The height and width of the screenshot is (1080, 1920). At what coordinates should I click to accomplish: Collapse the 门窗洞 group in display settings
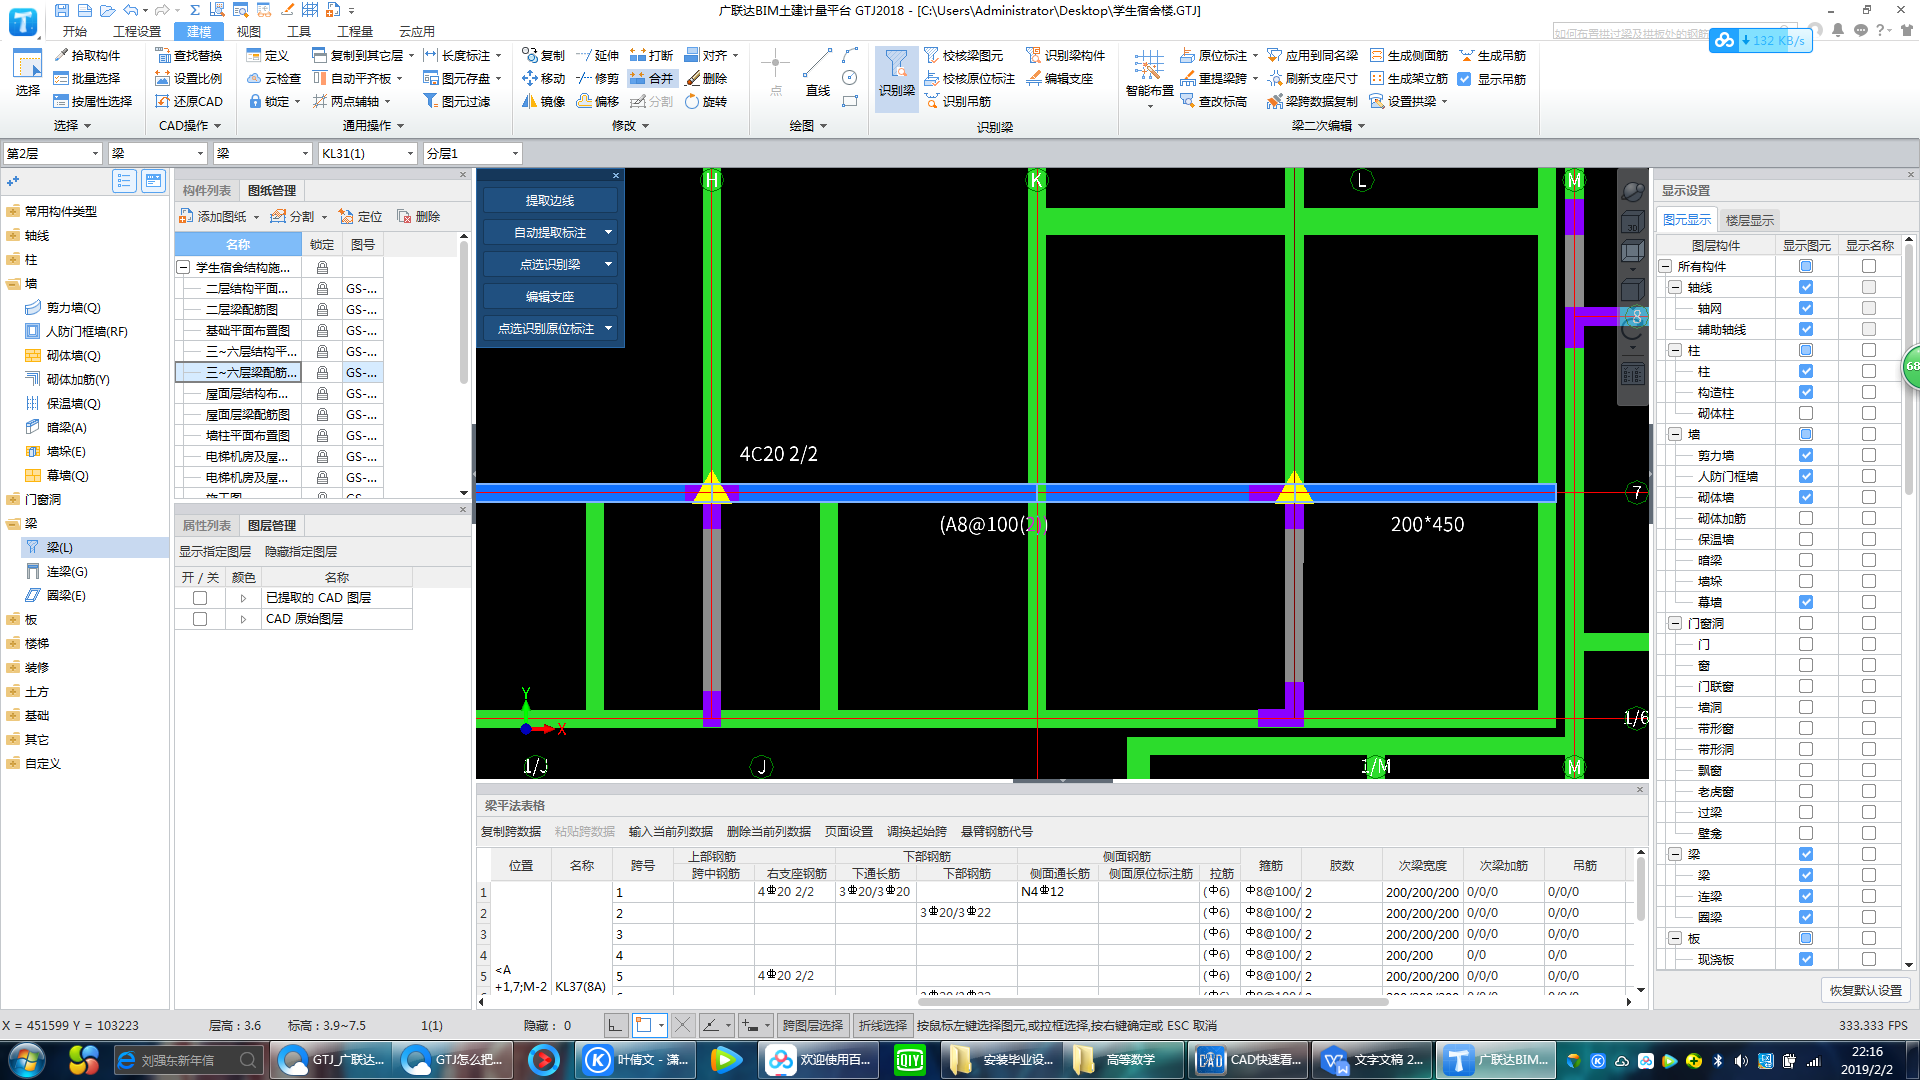(1674, 623)
